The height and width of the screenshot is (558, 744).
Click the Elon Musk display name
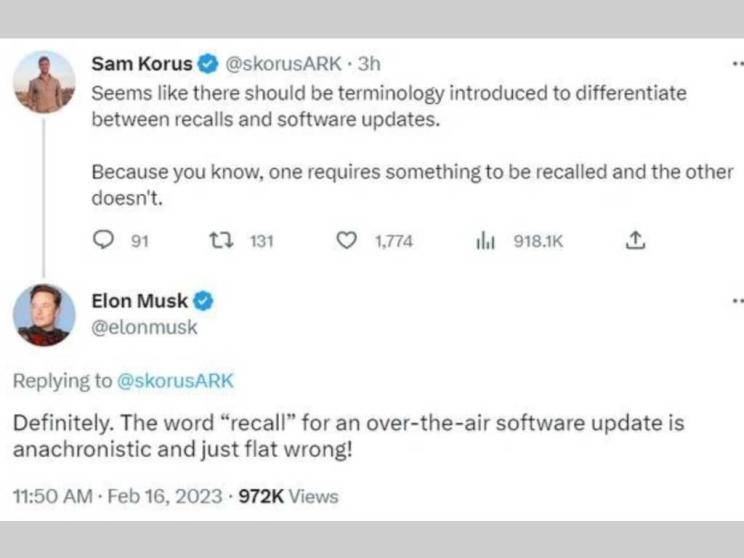click(138, 301)
